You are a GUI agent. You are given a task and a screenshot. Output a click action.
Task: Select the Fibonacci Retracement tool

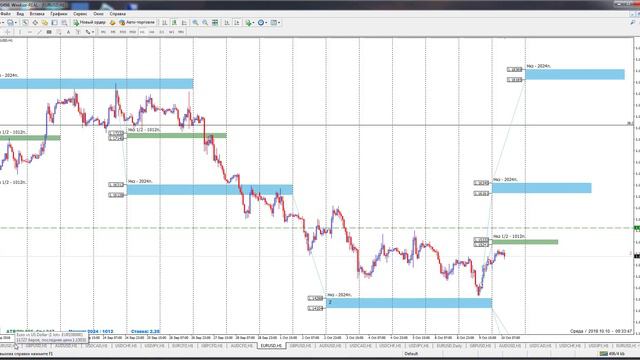tap(59, 32)
